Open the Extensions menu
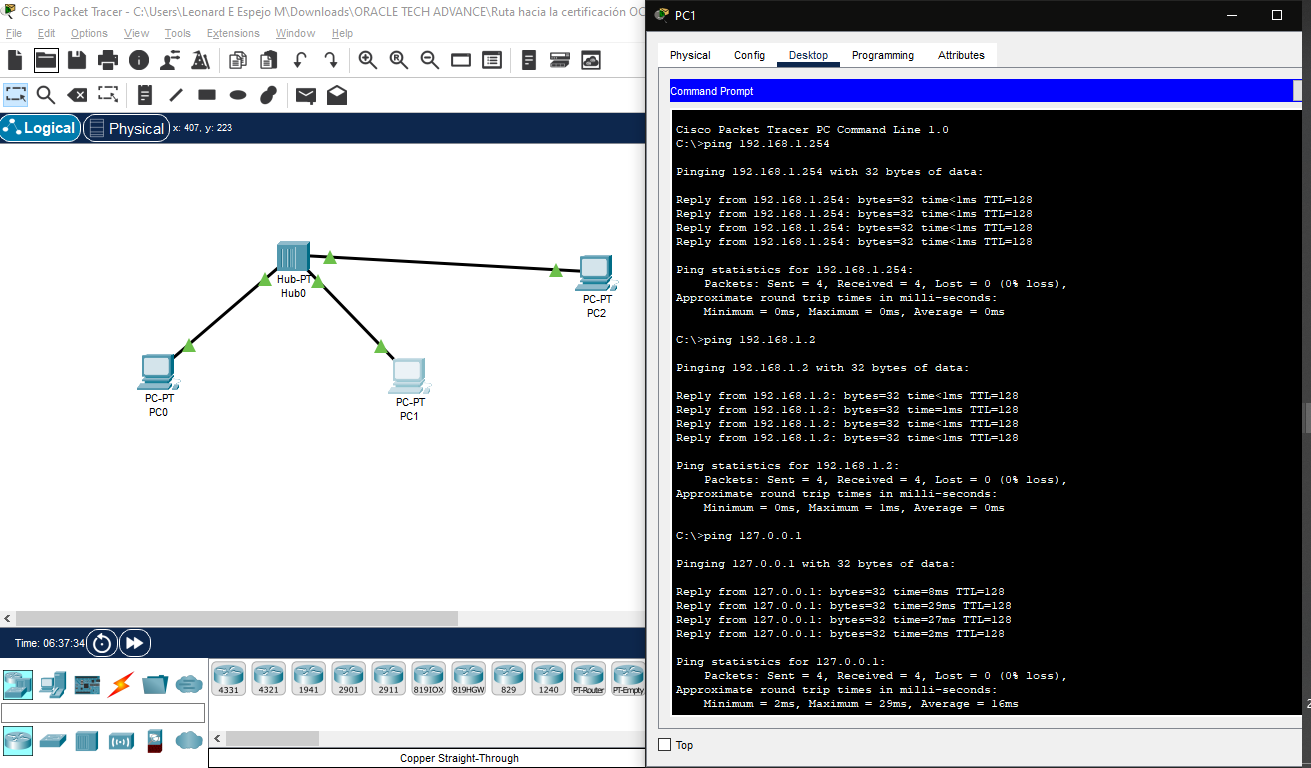 point(233,33)
